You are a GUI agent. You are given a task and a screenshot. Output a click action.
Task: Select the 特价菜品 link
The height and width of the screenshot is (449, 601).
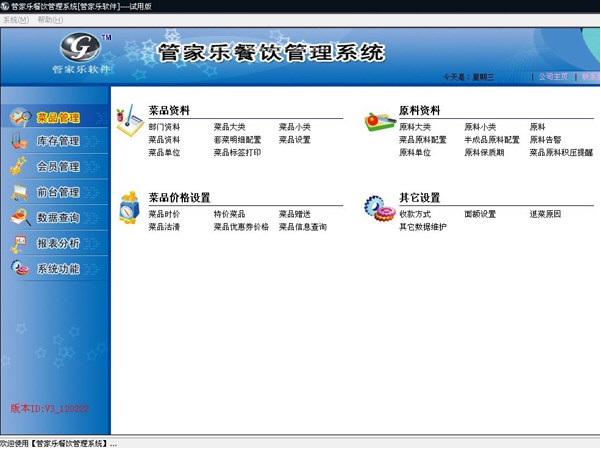(x=229, y=214)
